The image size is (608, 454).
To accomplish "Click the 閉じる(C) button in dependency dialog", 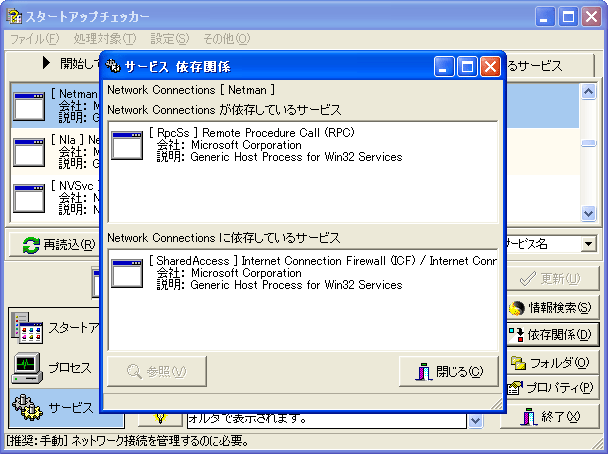I will click(x=449, y=371).
